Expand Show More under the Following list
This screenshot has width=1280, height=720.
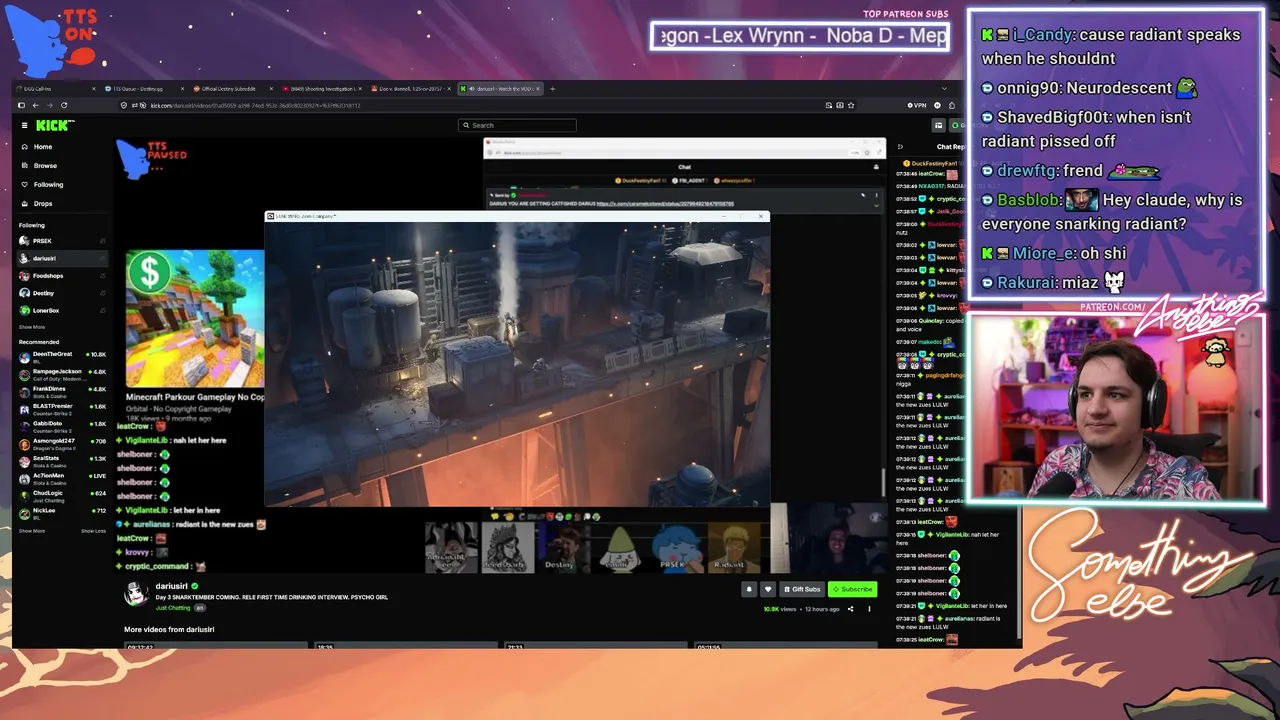(32, 327)
